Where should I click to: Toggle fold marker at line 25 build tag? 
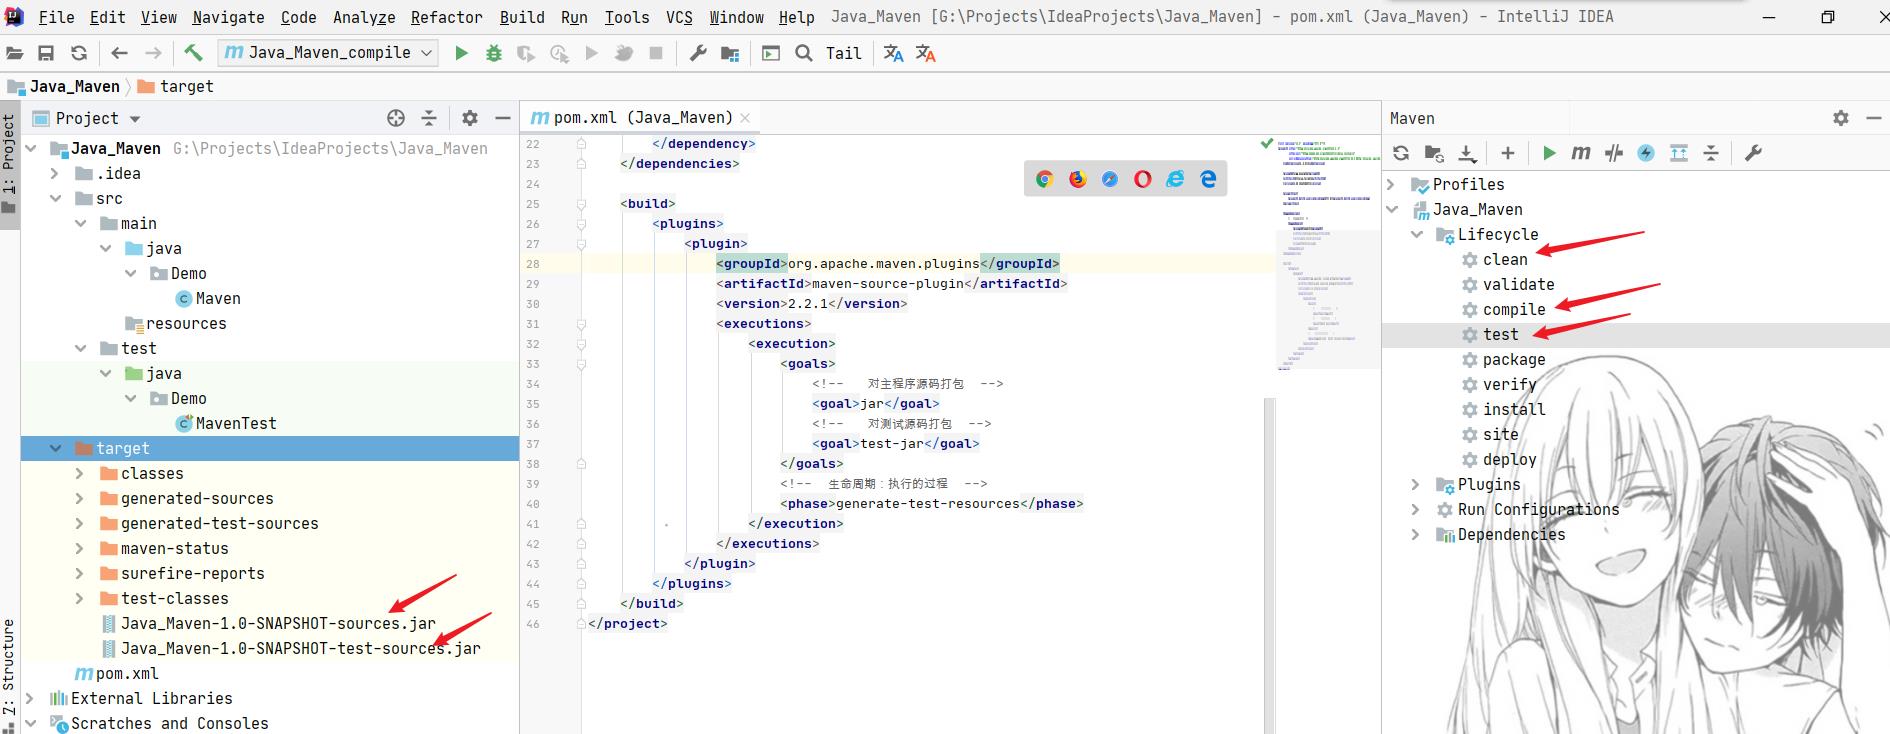581,204
